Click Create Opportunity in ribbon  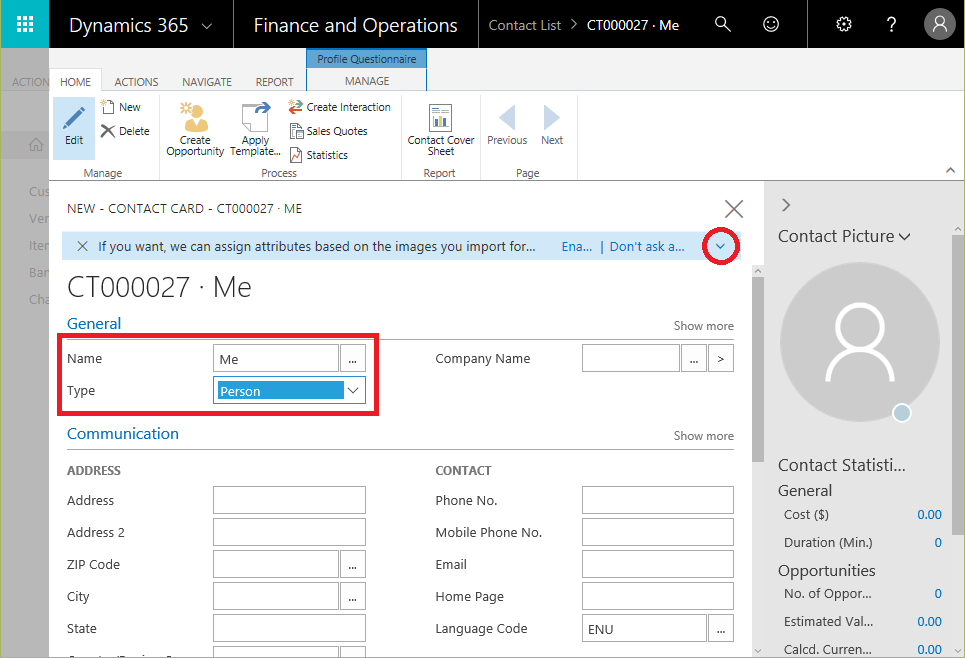(195, 129)
